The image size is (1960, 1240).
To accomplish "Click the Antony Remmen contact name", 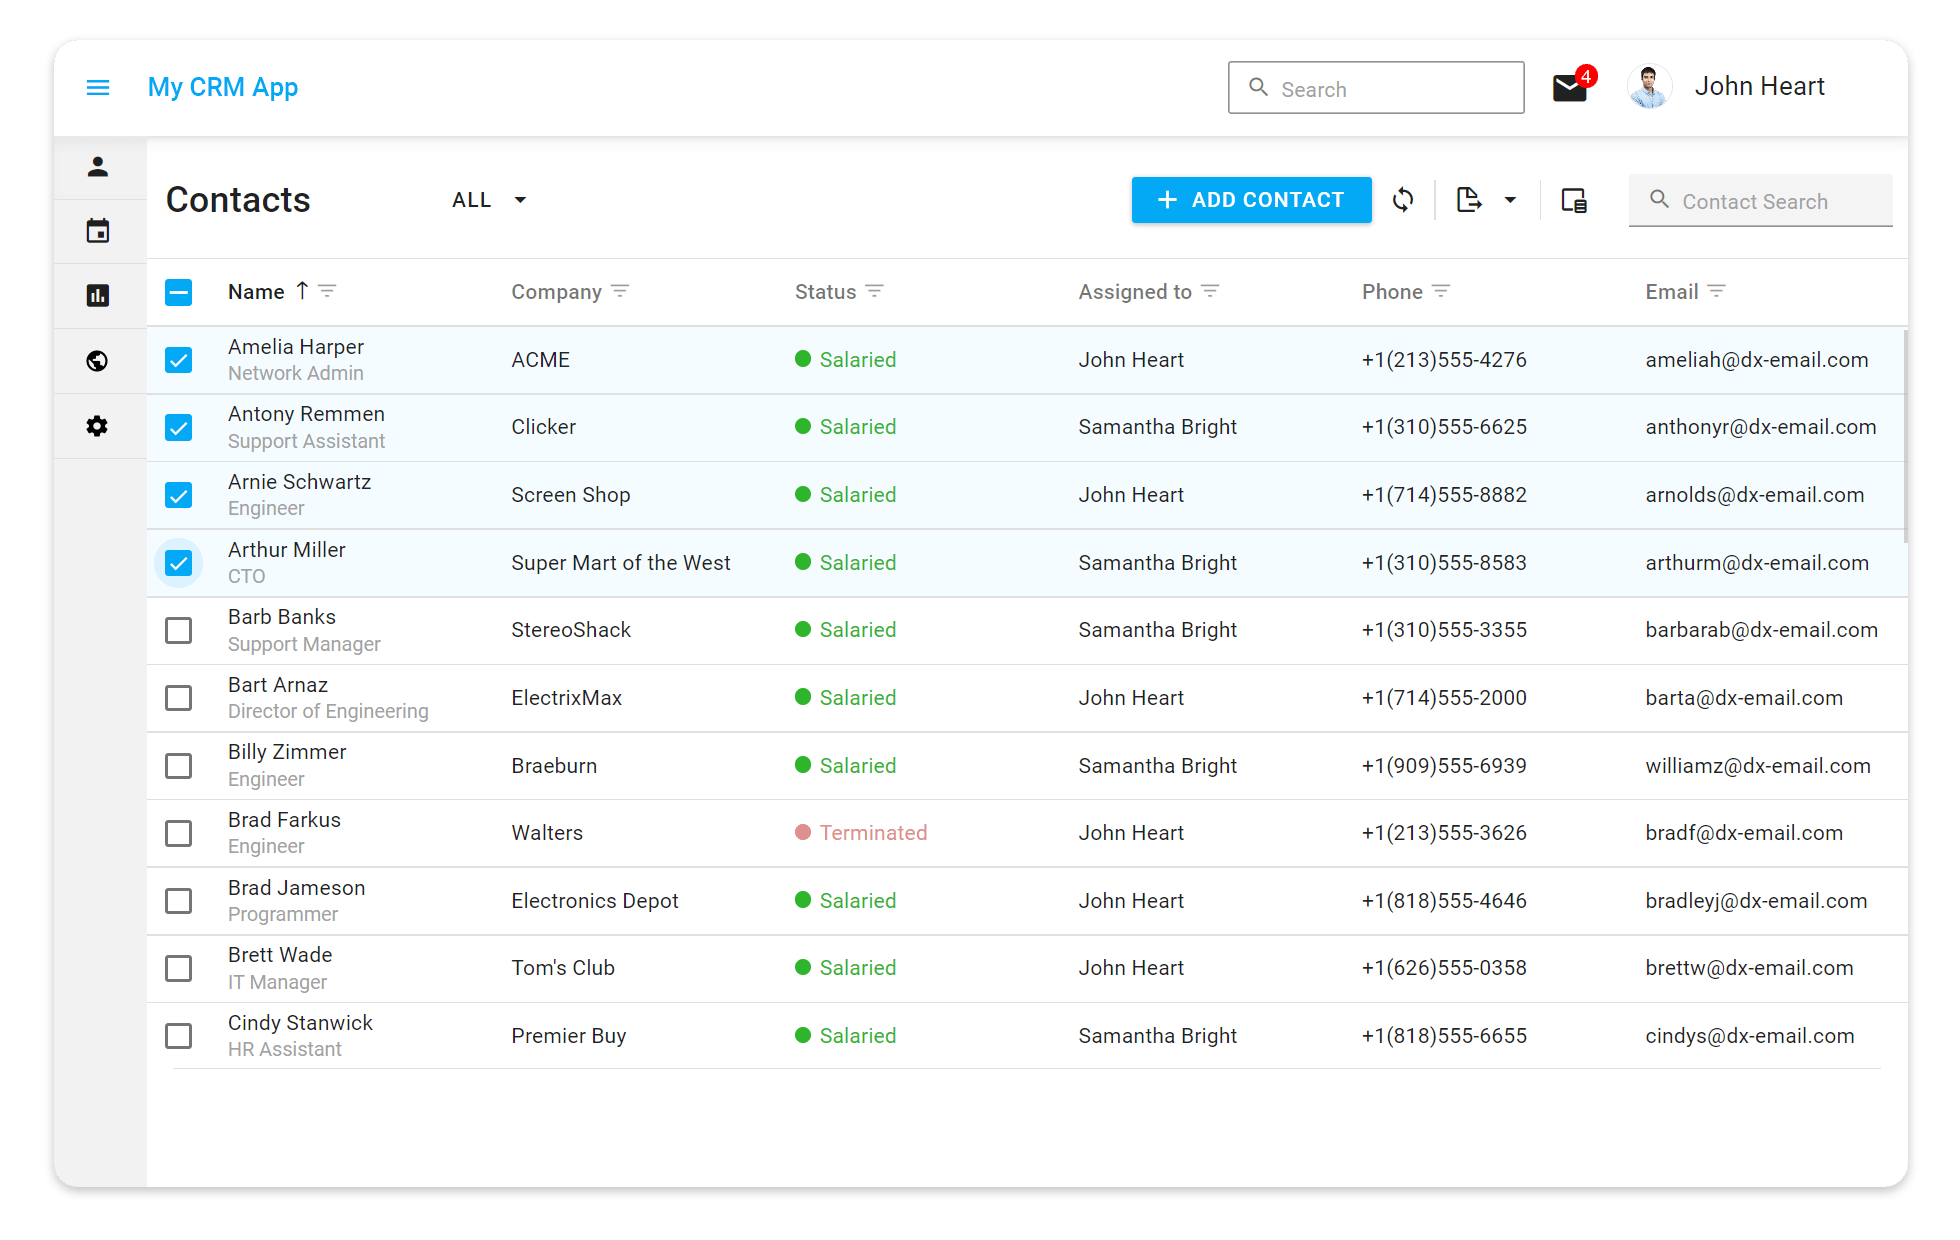I will (x=306, y=414).
